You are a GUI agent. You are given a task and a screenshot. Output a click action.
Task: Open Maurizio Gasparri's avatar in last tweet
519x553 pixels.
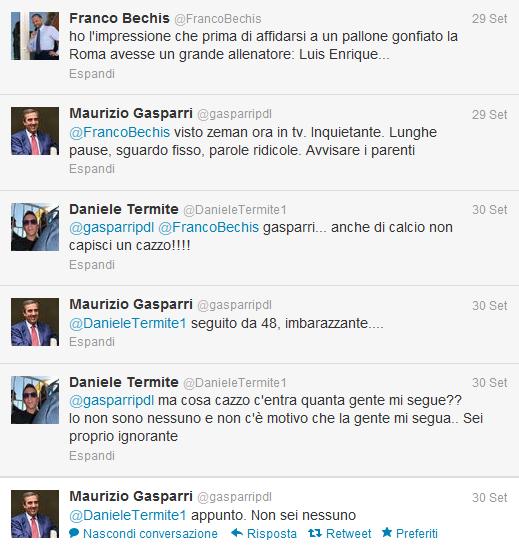pos(35,514)
